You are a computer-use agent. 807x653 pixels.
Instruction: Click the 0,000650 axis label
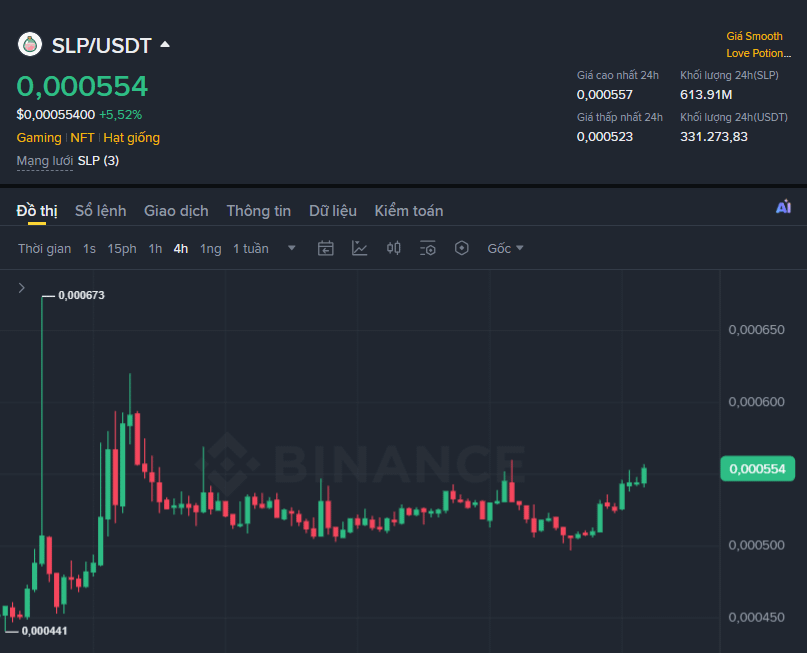(x=756, y=330)
